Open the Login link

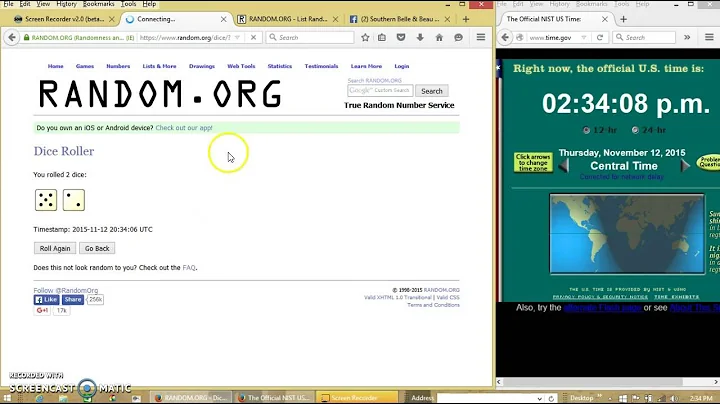coord(401,66)
